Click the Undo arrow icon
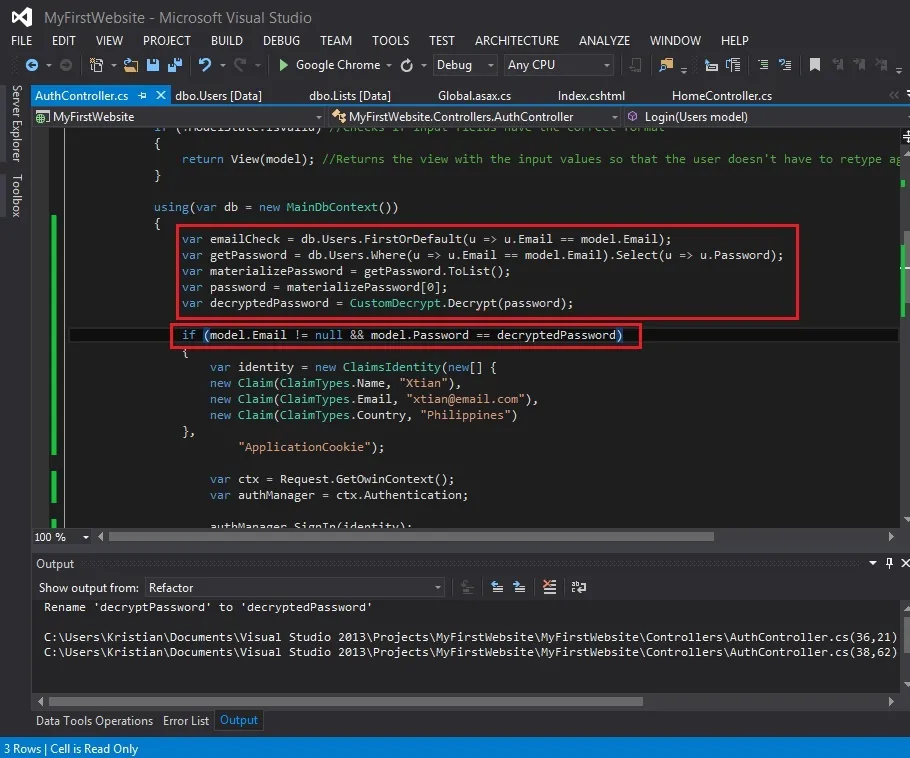The height and width of the screenshot is (758, 910). click(x=205, y=65)
